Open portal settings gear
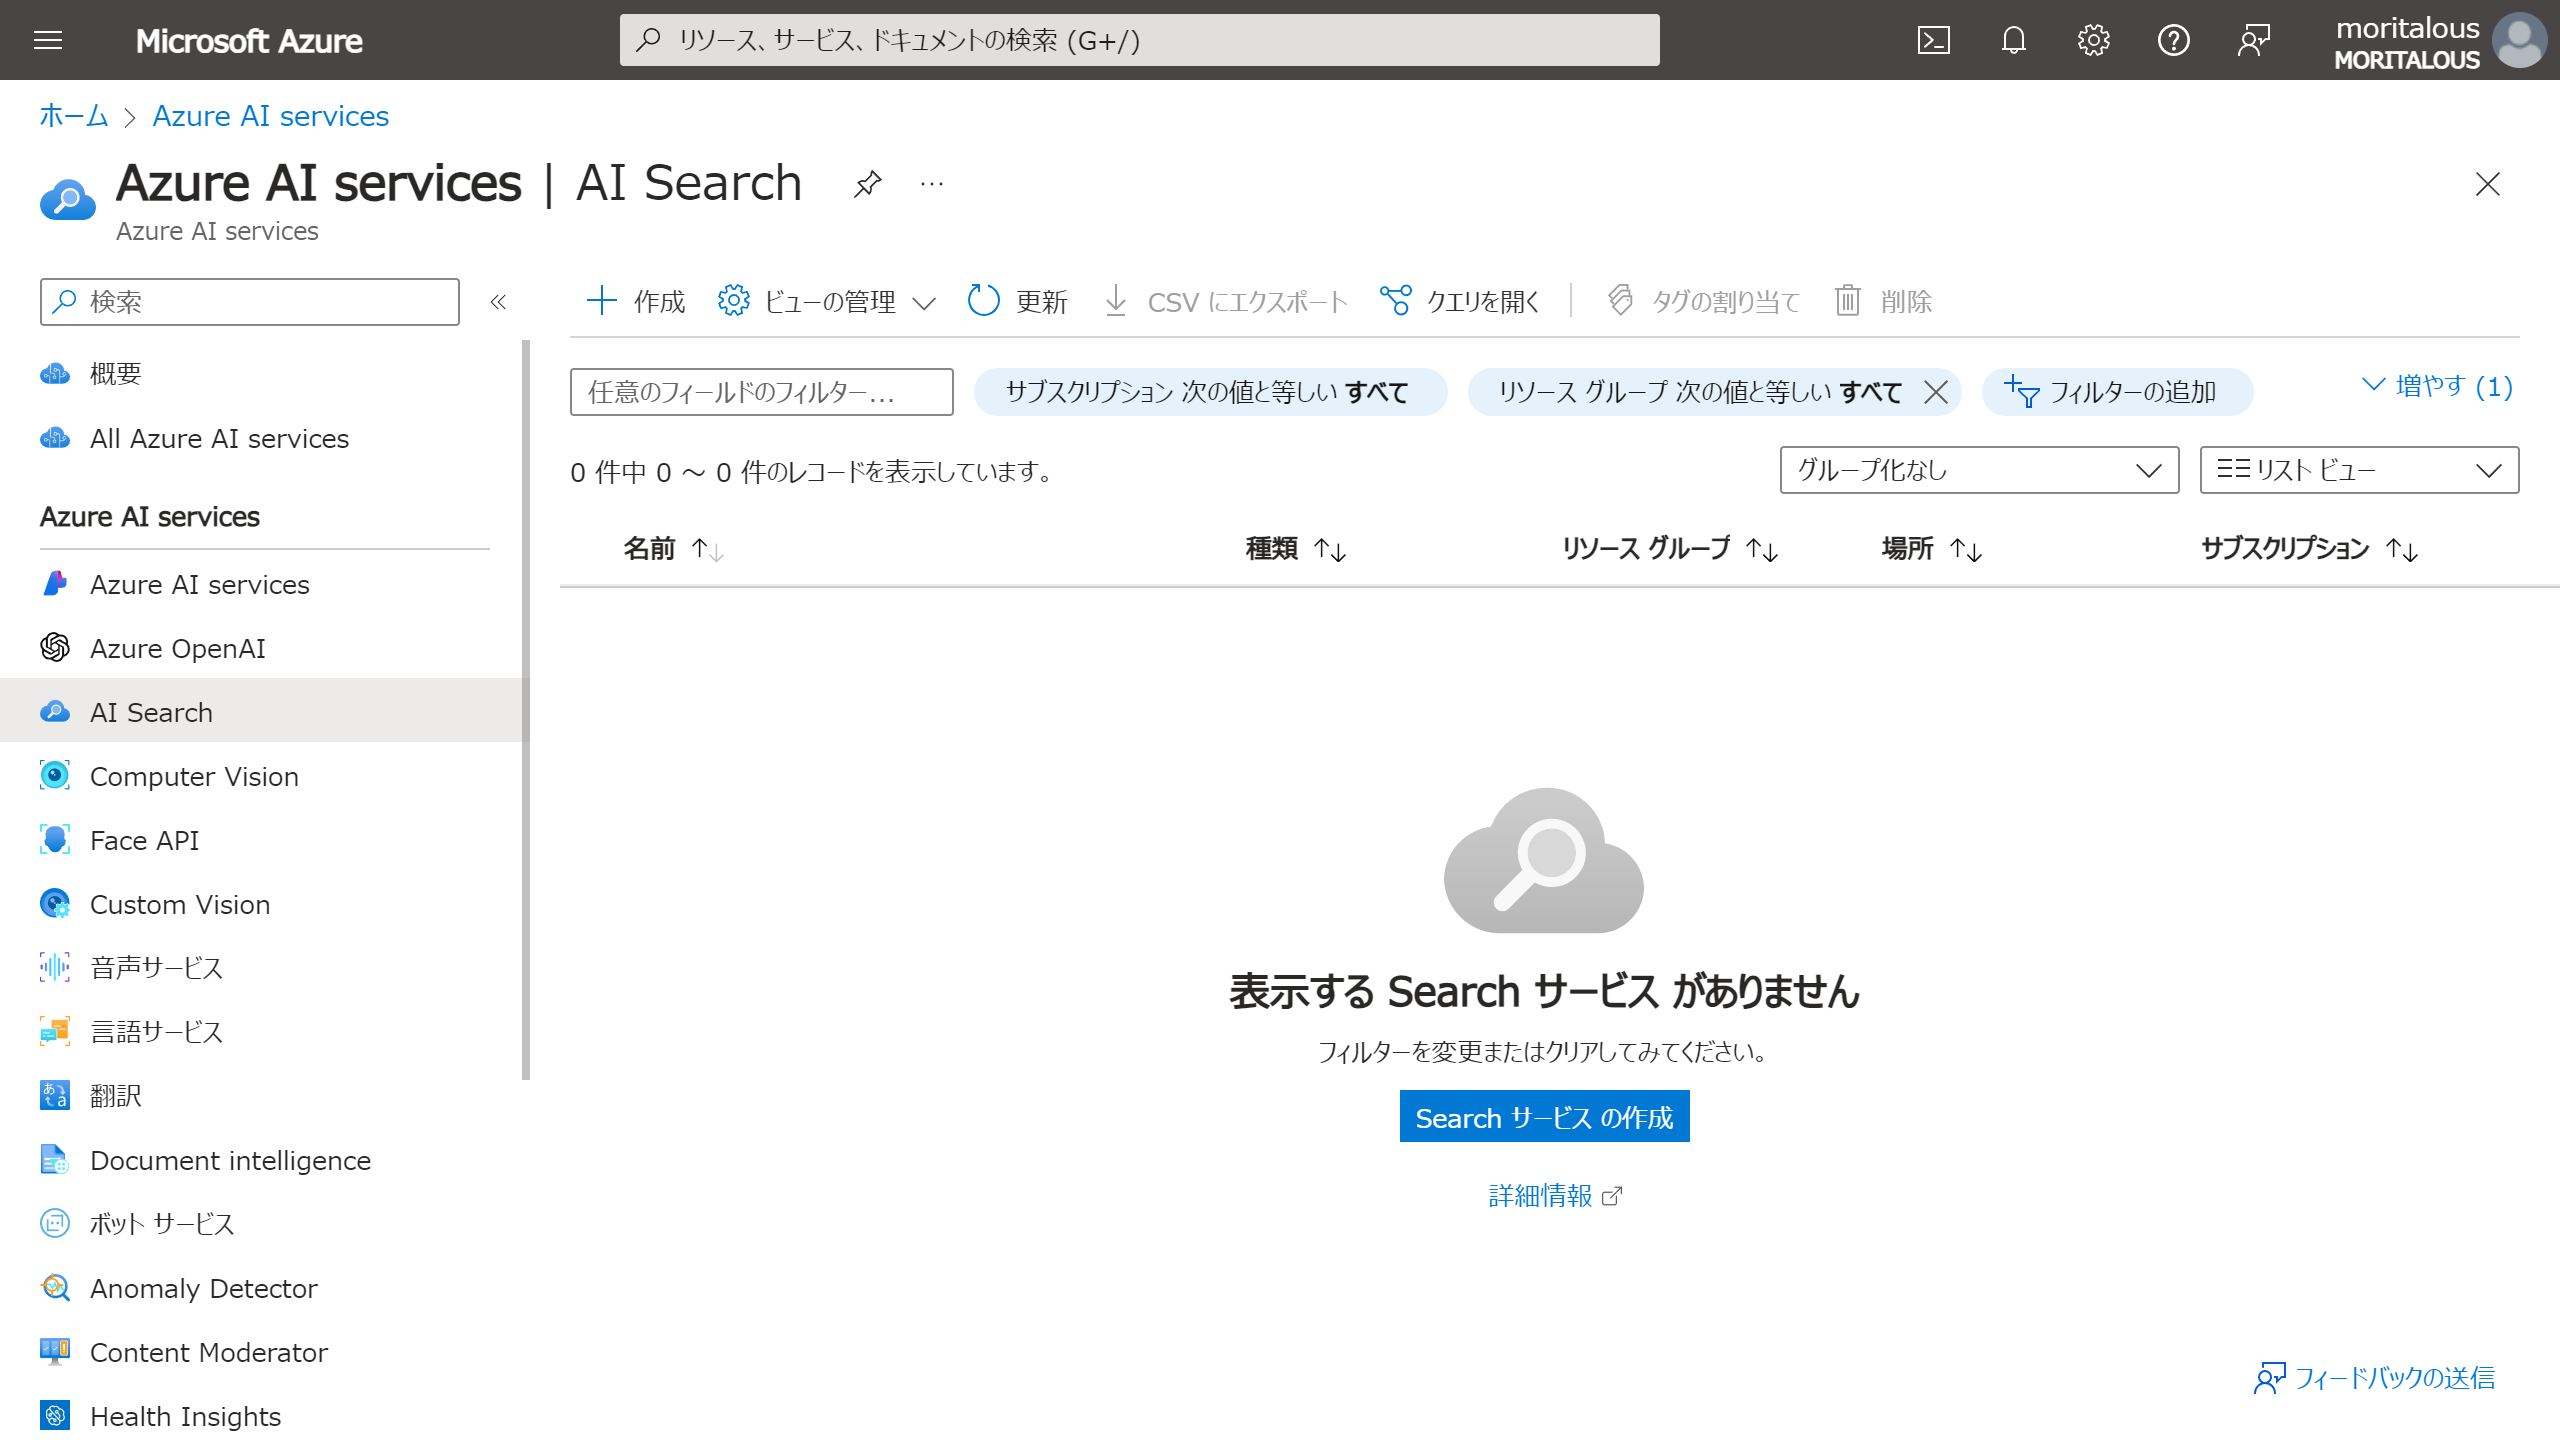Image resolution: width=2560 pixels, height=1440 pixels. pyautogui.click(x=2092, y=40)
